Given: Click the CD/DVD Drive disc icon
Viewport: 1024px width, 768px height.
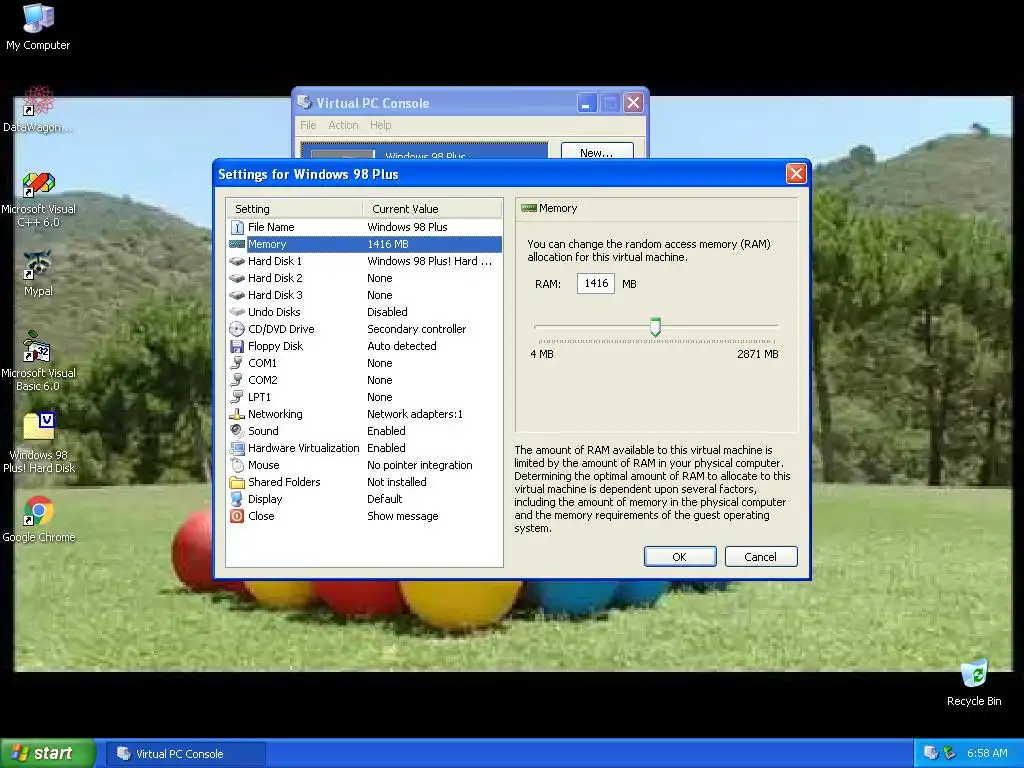Looking at the screenshot, I should click(x=237, y=329).
